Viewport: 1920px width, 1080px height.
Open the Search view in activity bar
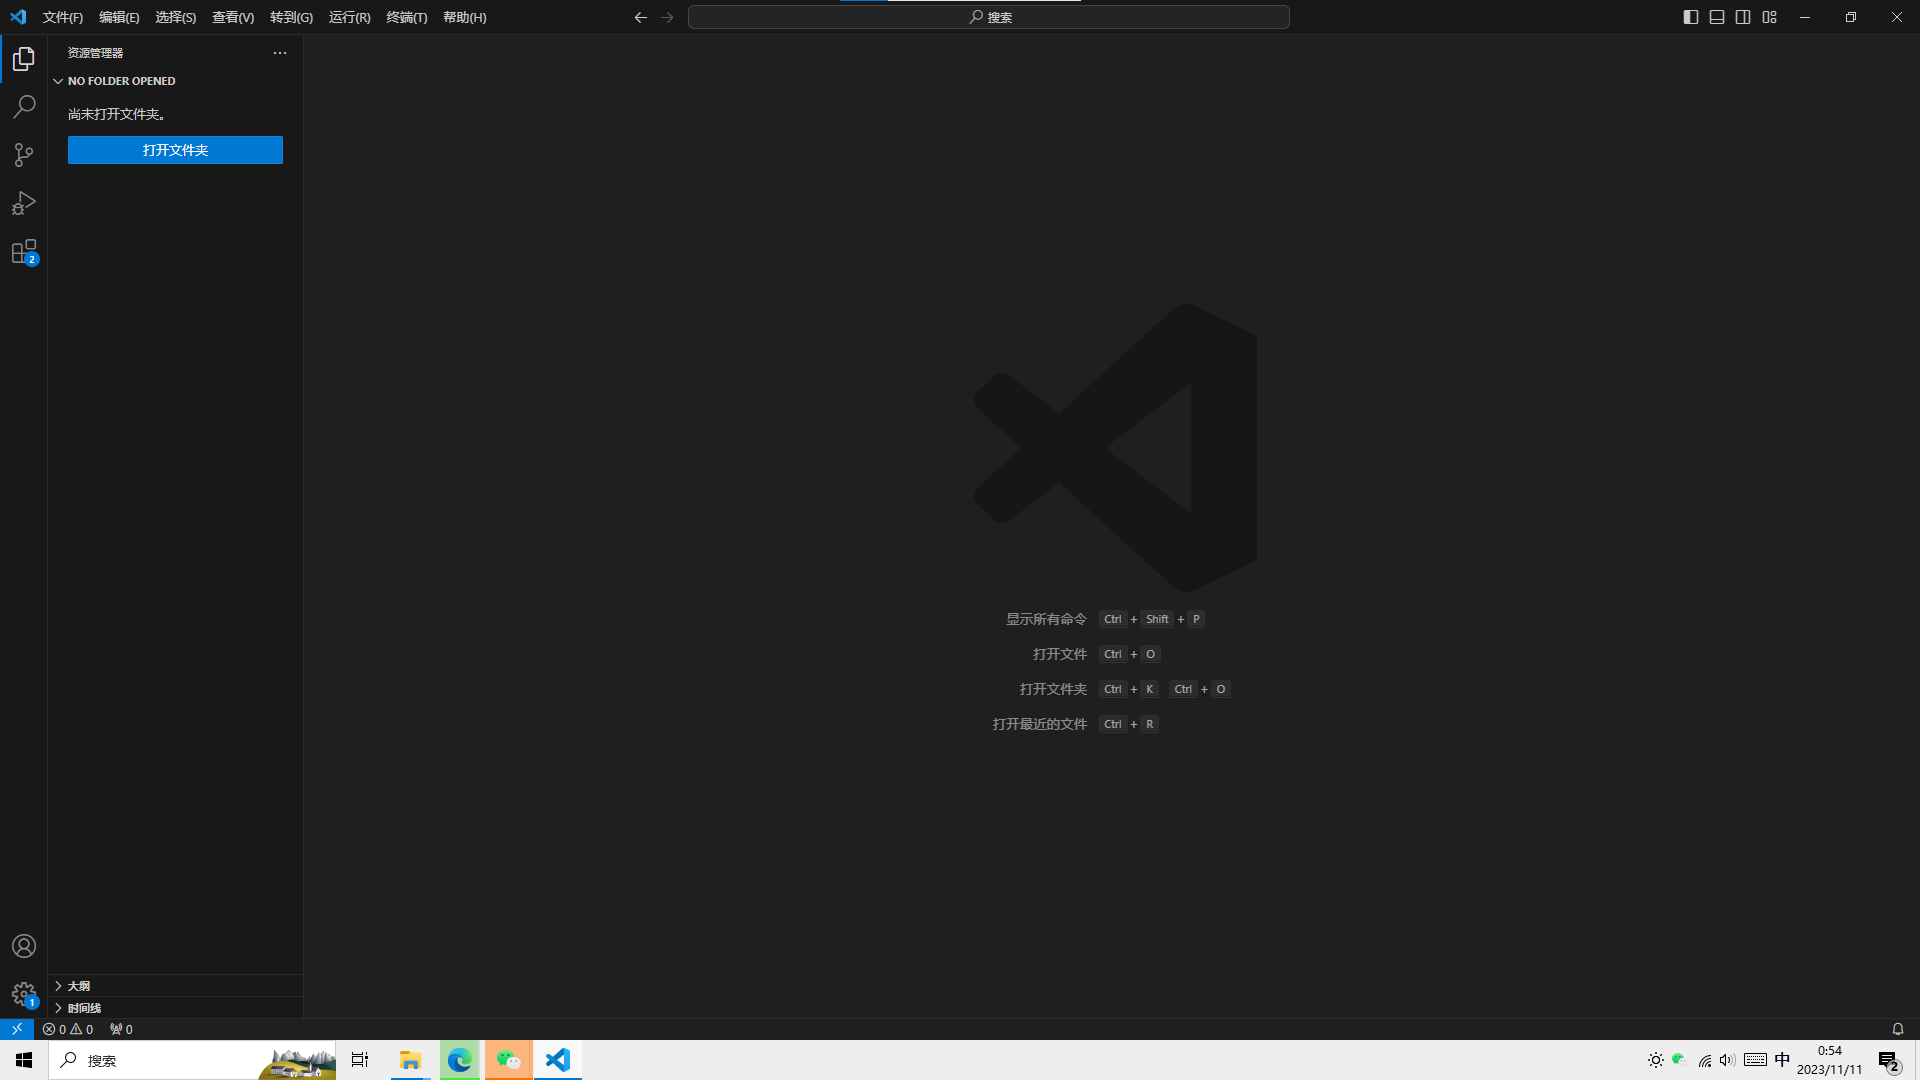24,107
